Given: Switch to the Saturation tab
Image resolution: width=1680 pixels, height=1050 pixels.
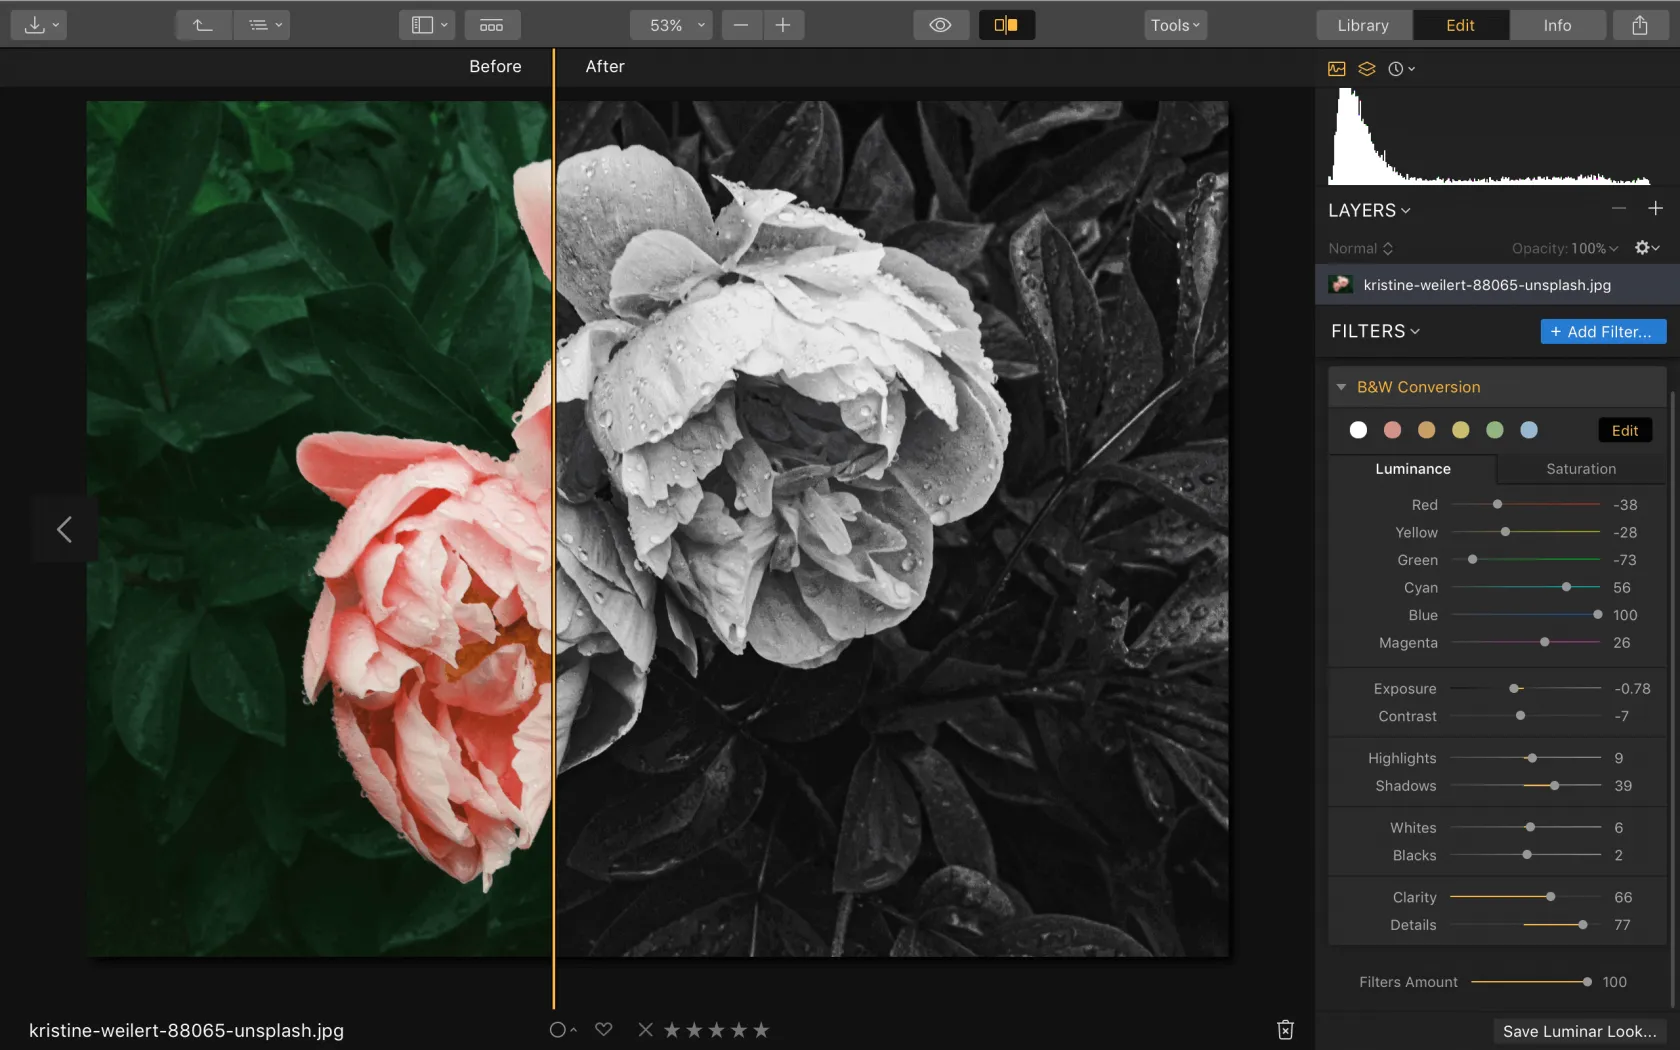Looking at the screenshot, I should [1580, 469].
